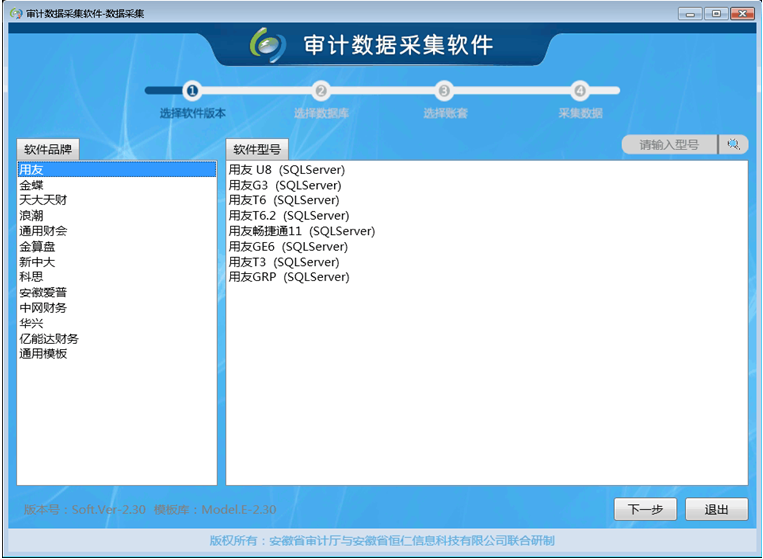Select step 2 circle marker
This screenshot has width=763, height=559.
321,91
